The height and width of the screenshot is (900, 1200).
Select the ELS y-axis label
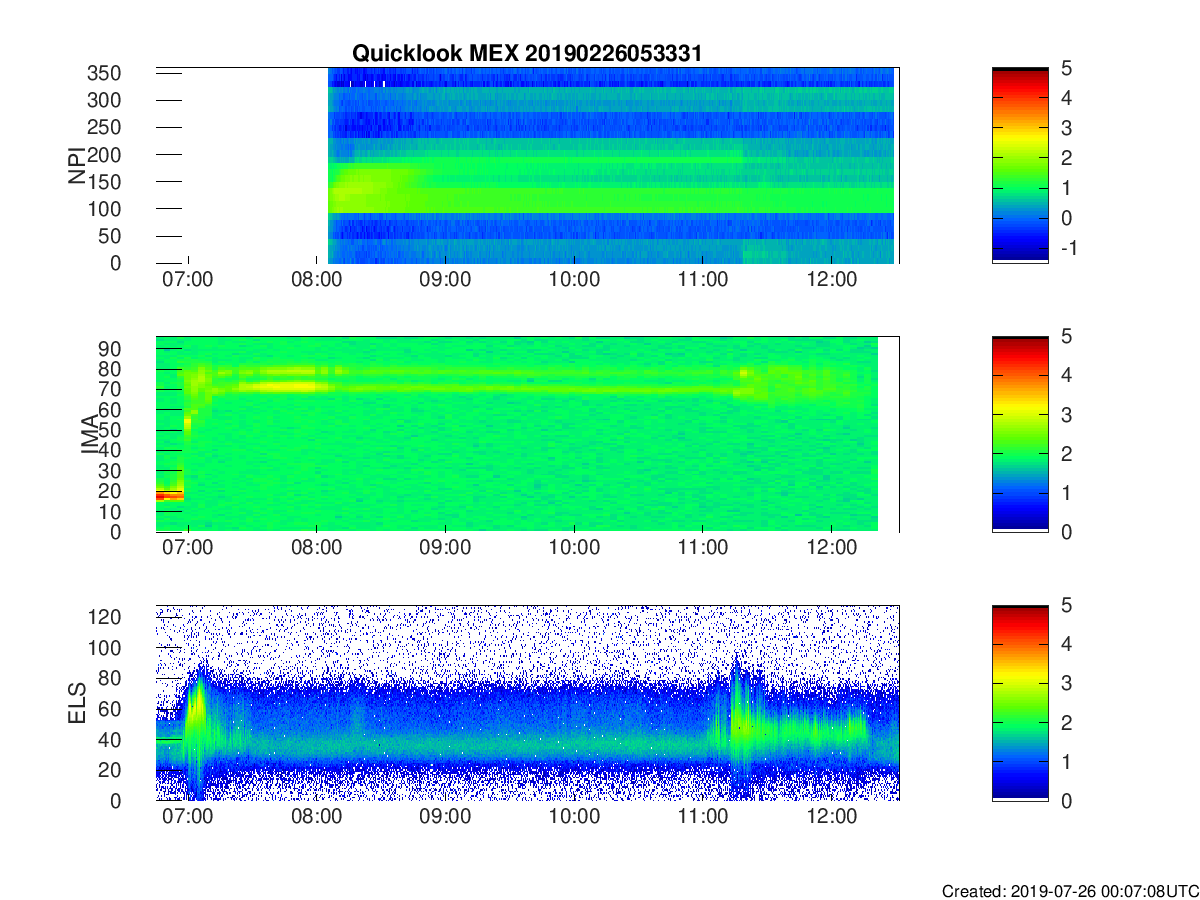(x=80, y=703)
